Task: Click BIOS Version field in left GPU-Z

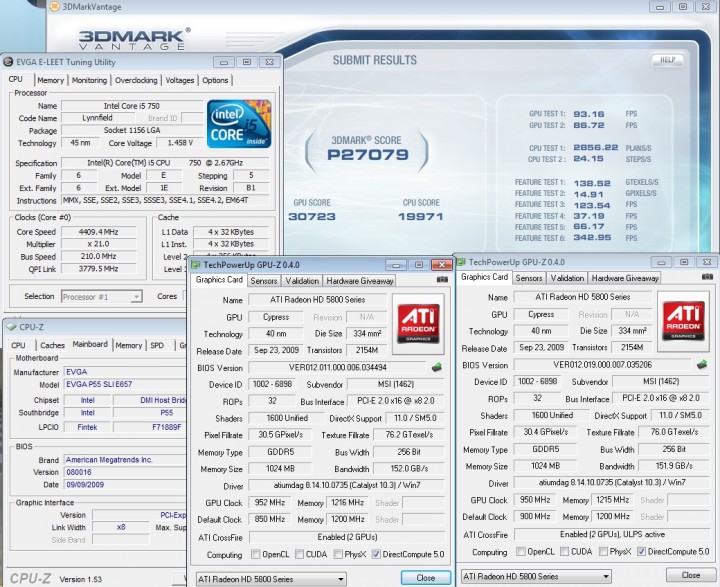Action: pyautogui.click(x=338, y=367)
